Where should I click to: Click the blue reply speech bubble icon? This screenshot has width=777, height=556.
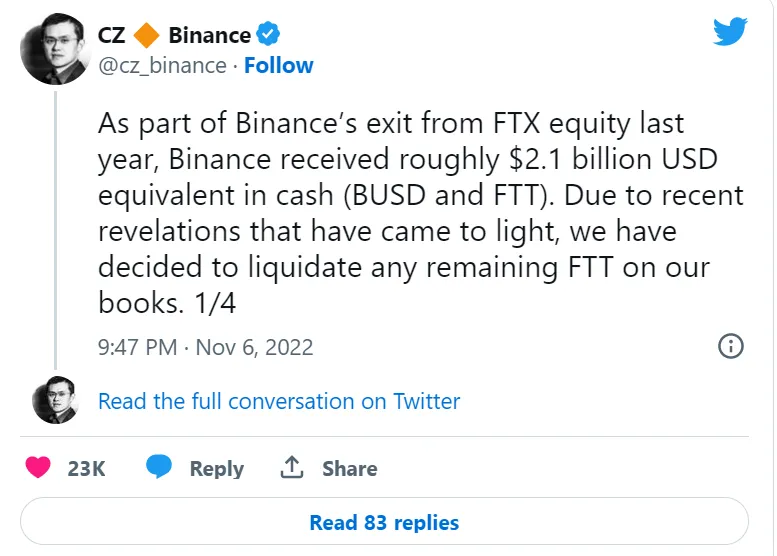click(x=159, y=466)
